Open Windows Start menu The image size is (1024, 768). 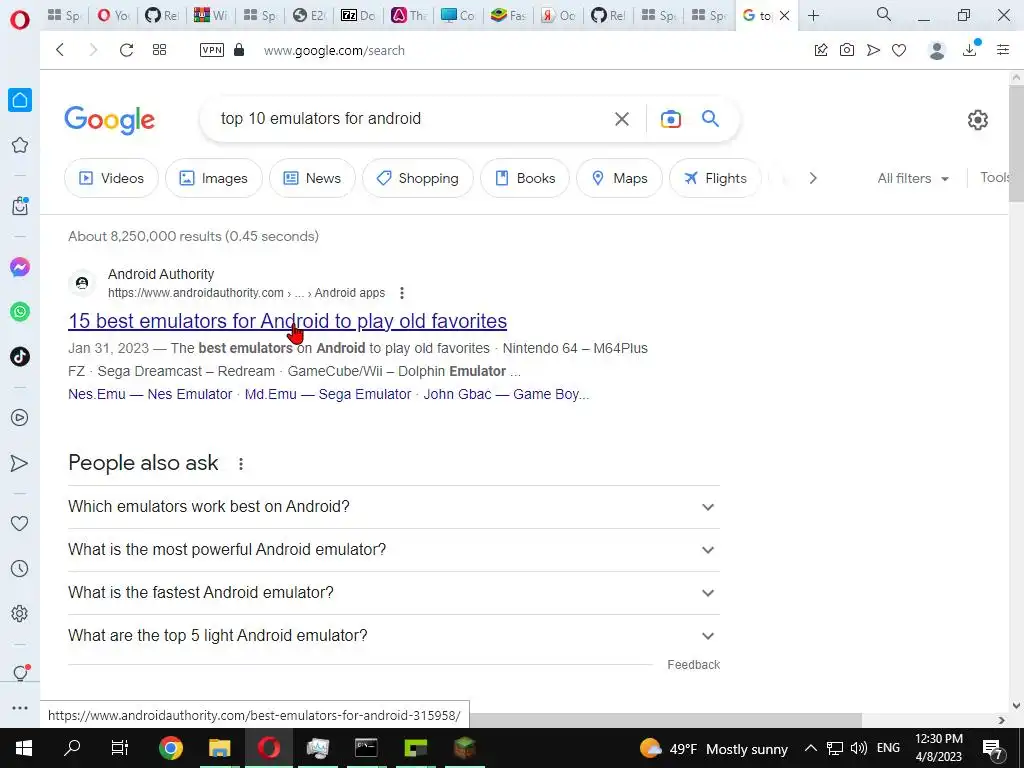pos(24,748)
